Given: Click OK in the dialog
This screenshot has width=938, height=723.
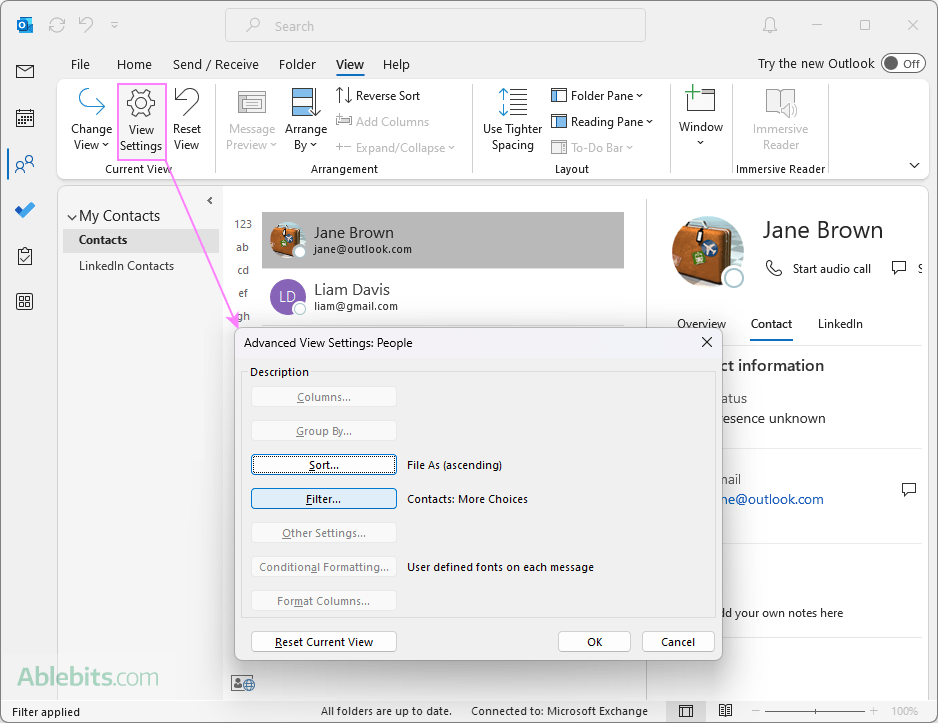Looking at the screenshot, I should 595,642.
